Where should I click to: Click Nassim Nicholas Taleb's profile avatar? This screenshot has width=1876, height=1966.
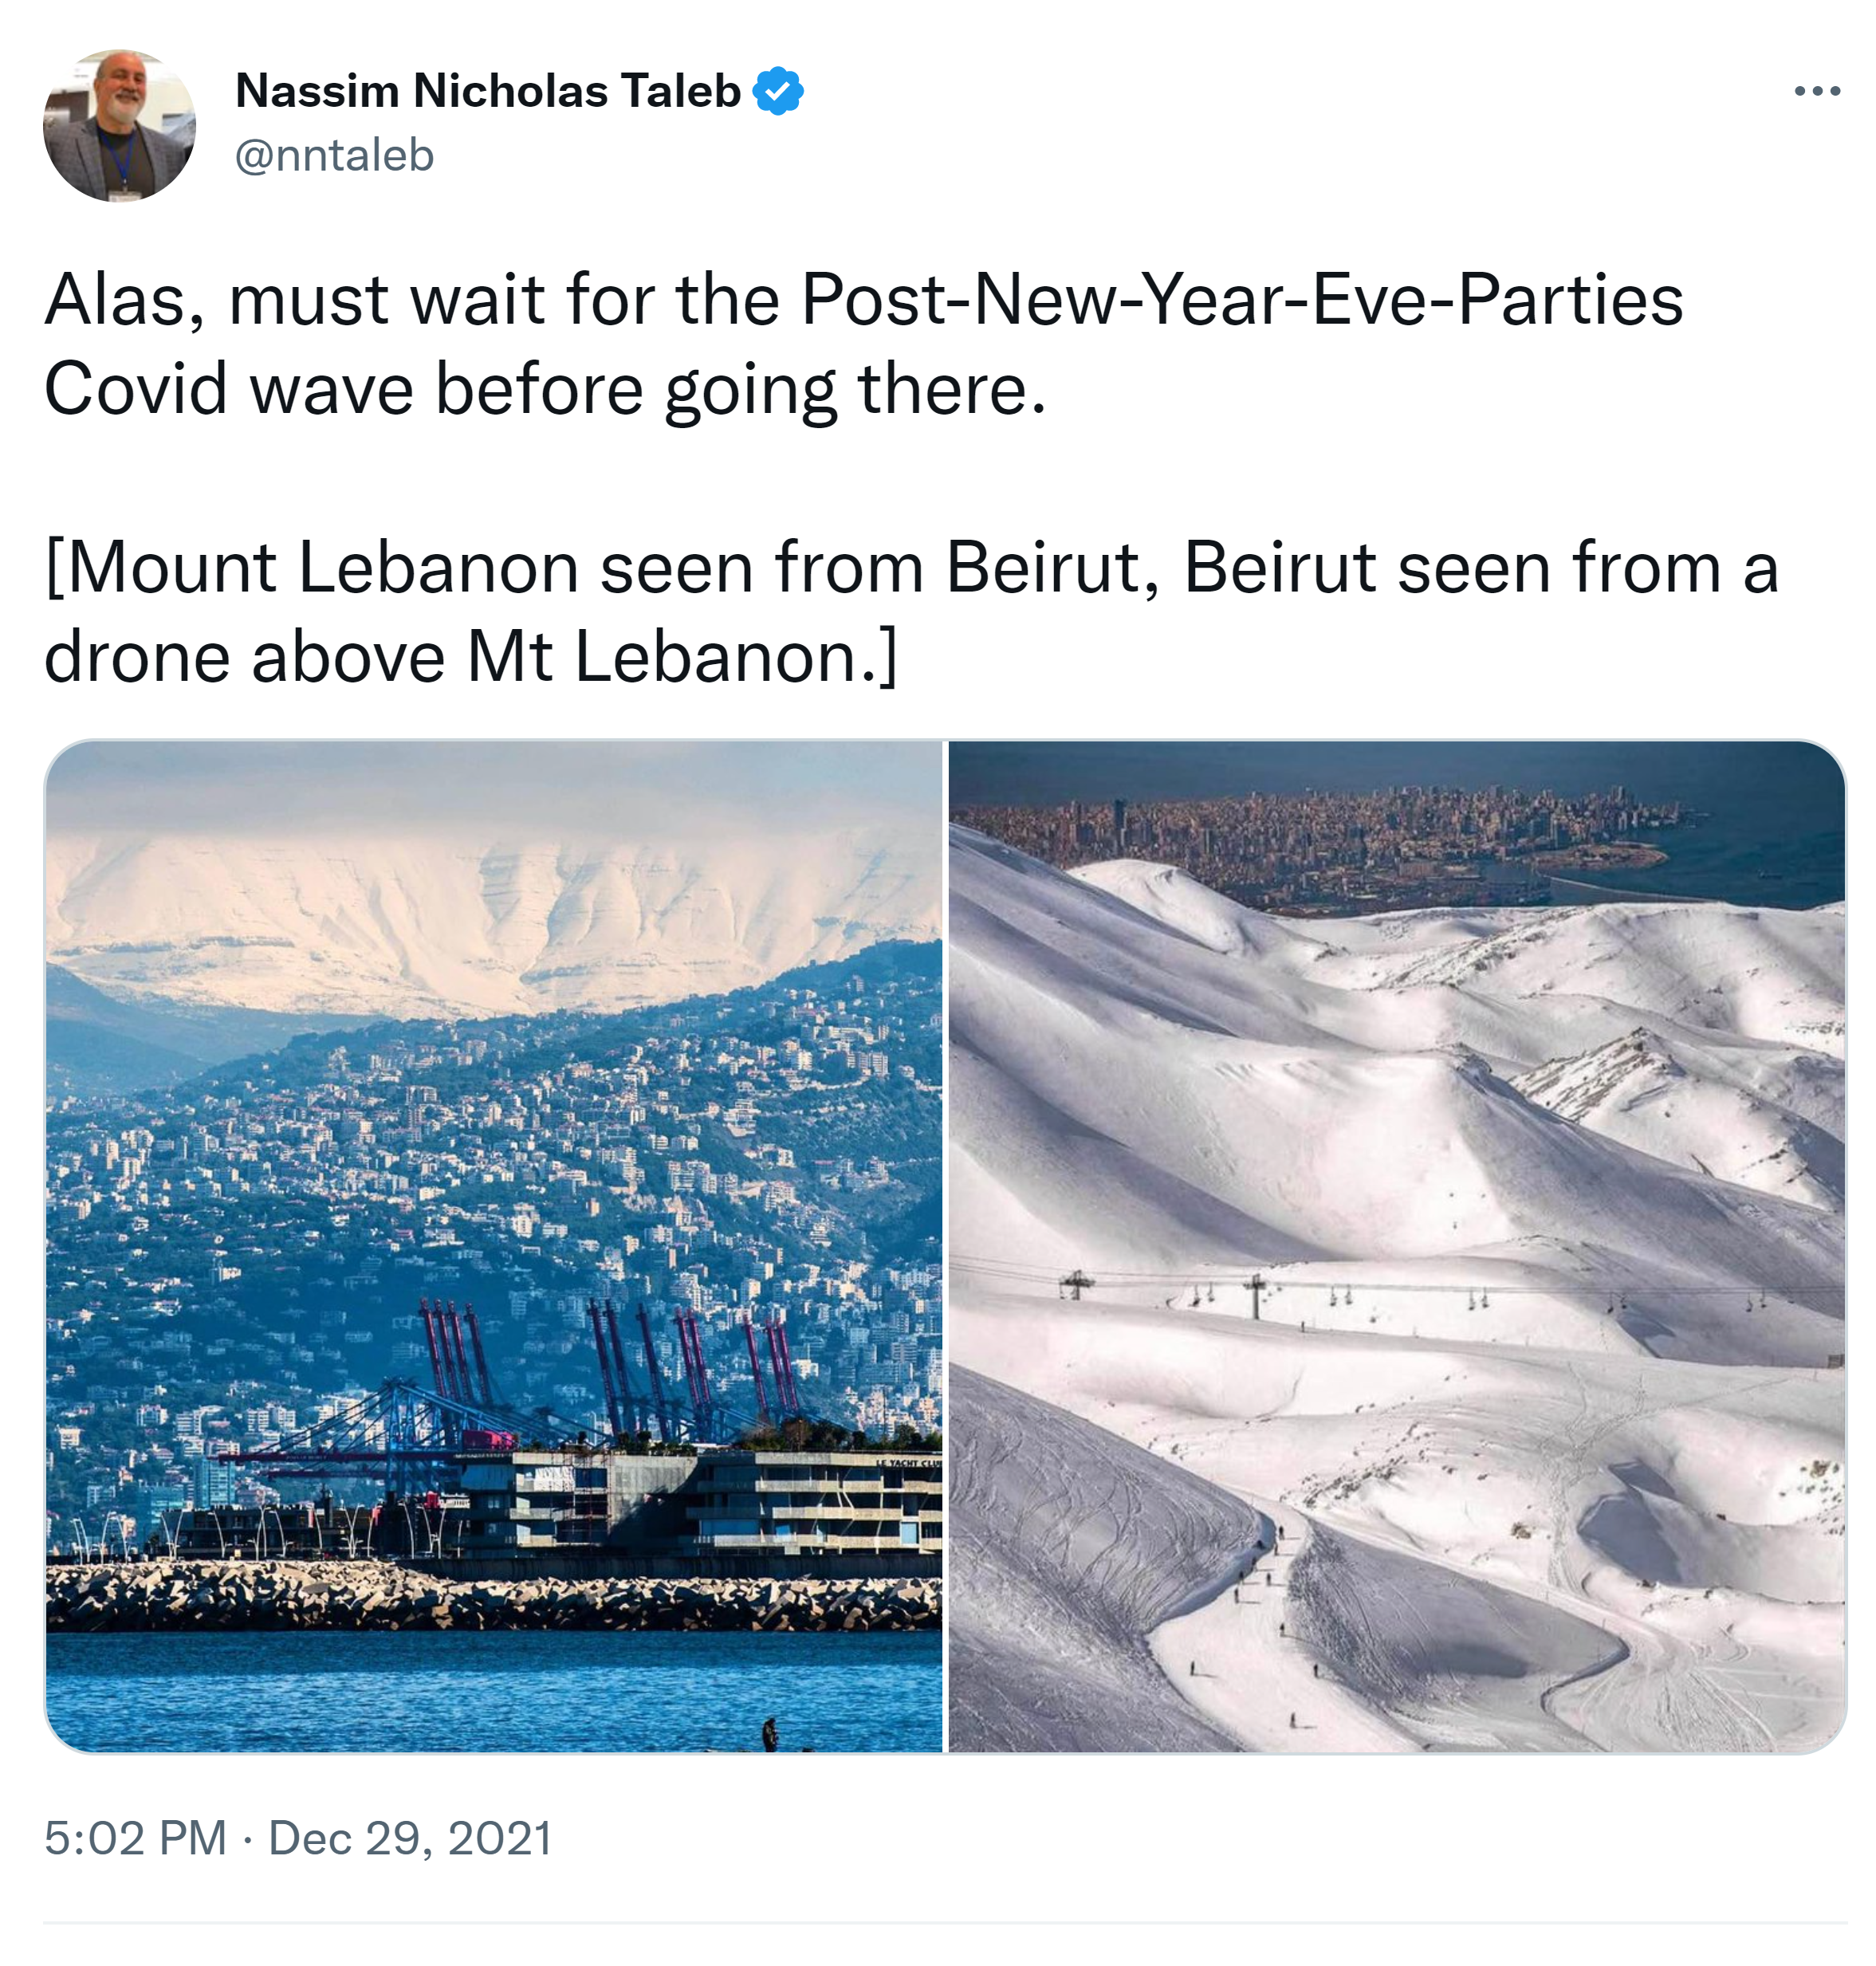pyautogui.click(x=119, y=126)
